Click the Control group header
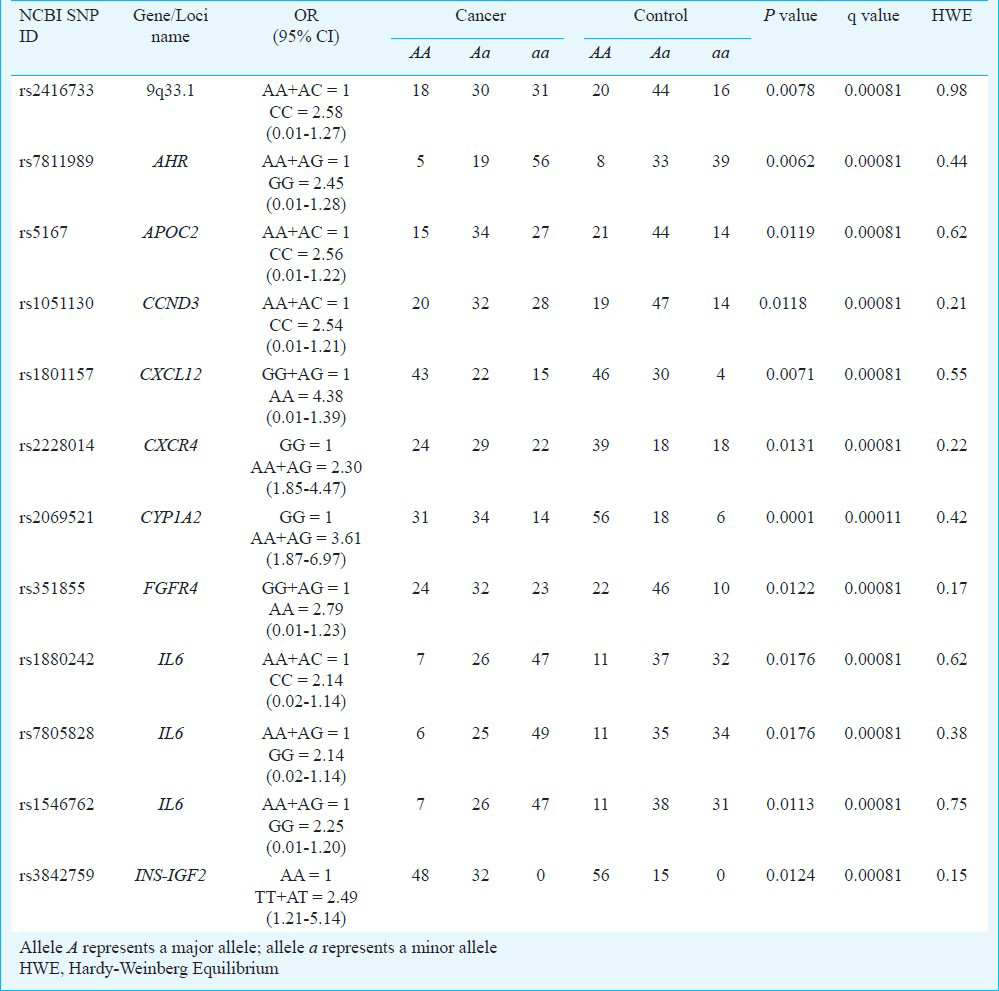 click(661, 15)
